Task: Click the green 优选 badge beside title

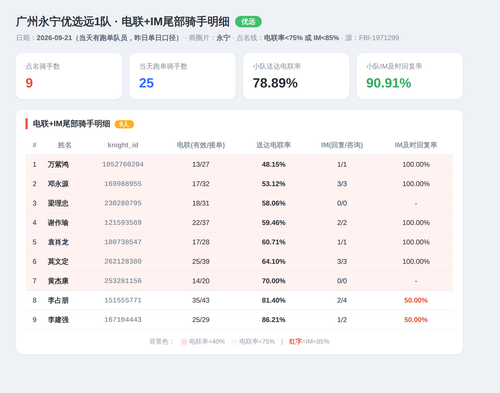Action: [x=248, y=22]
